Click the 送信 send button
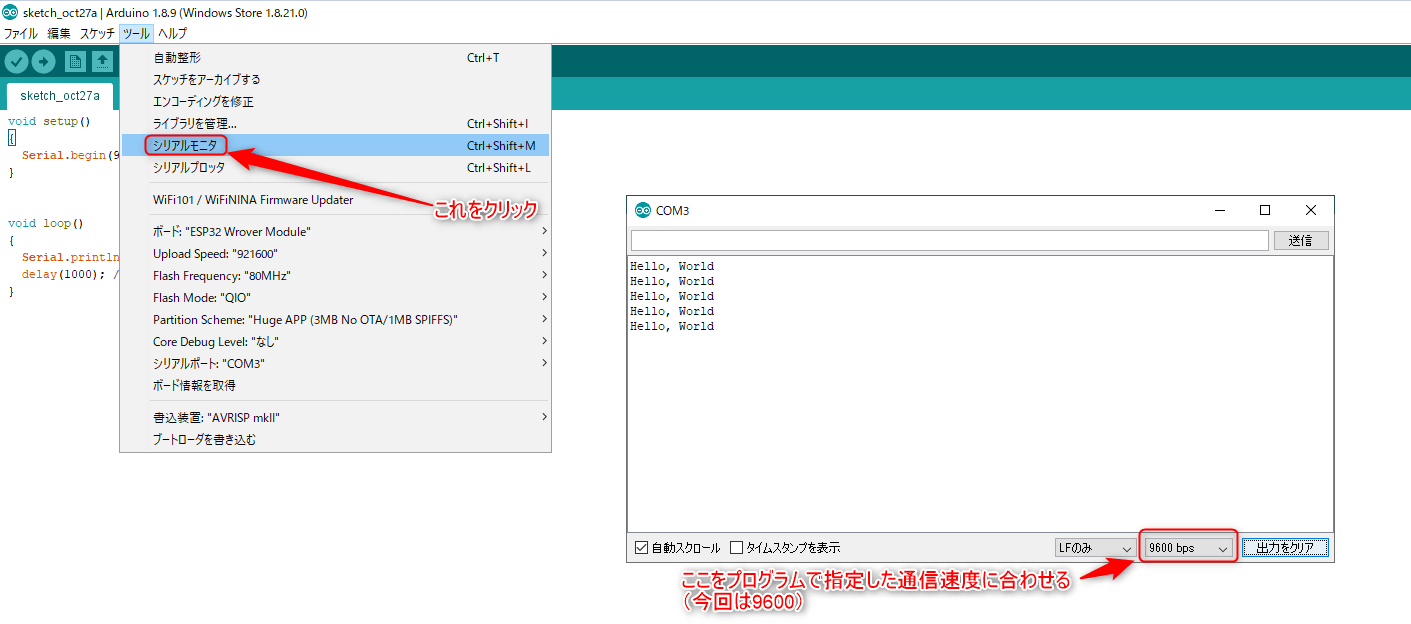Image resolution: width=1411 pixels, height=624 pixels. [x=1301, y=240]
